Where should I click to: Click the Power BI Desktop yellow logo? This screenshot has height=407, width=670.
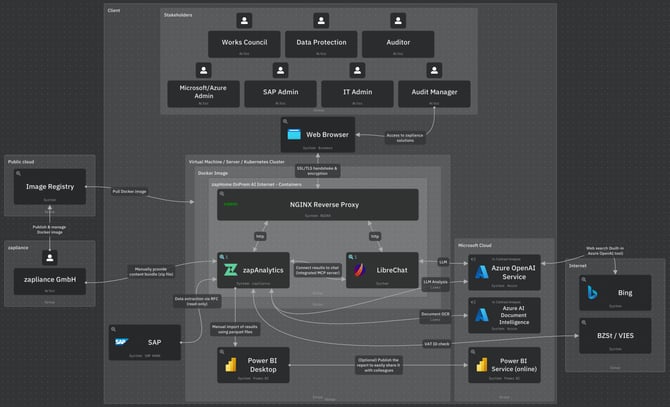click(x=231, y=365)
